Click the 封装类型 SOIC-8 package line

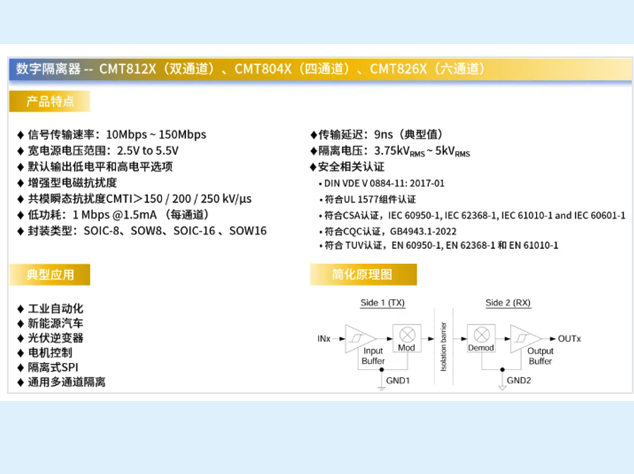142,230
